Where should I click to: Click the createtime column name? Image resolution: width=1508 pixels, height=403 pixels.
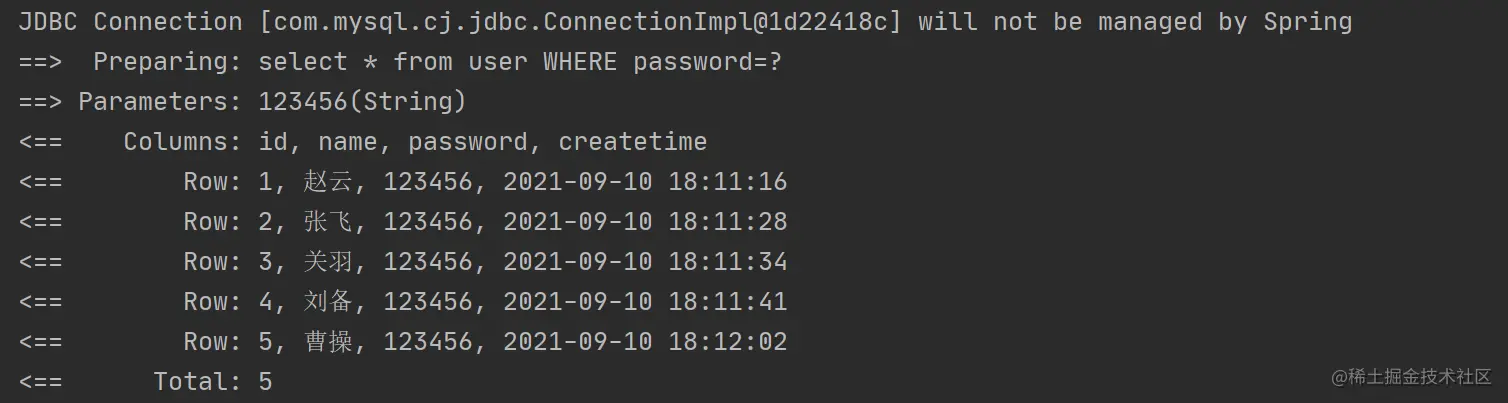(x=632, y=142)
